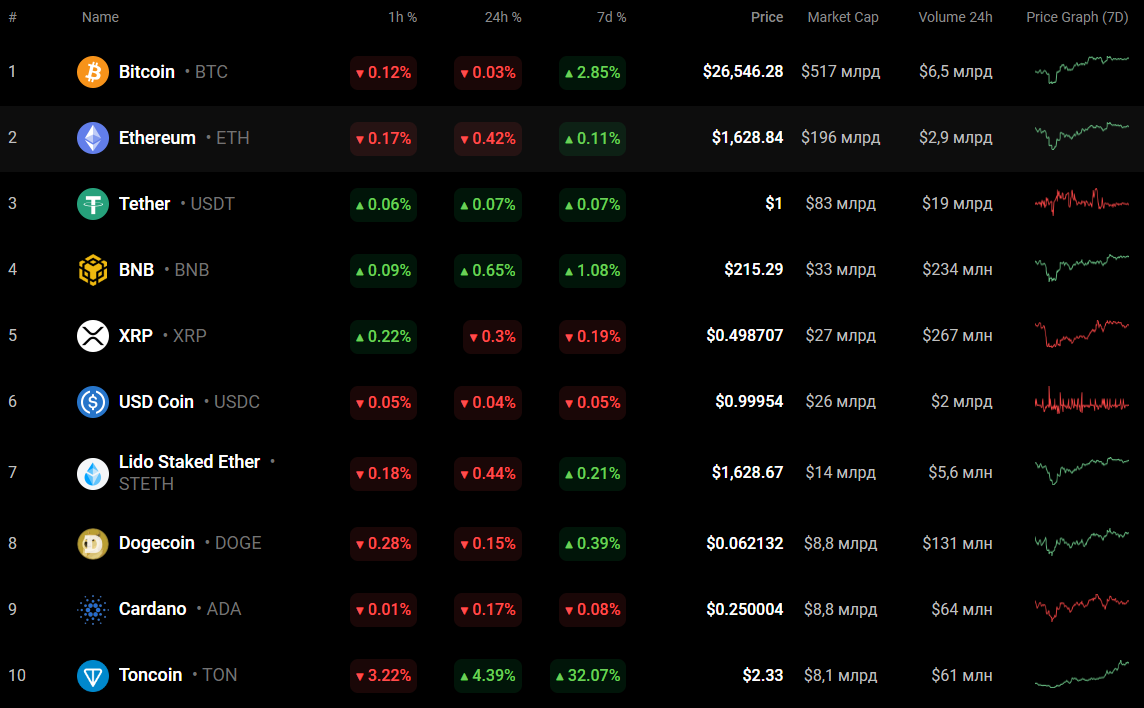Viewport: 1144px width, 708px height.
Task: Click Tether volume $19 млрд
Action: tap(956, 204)
